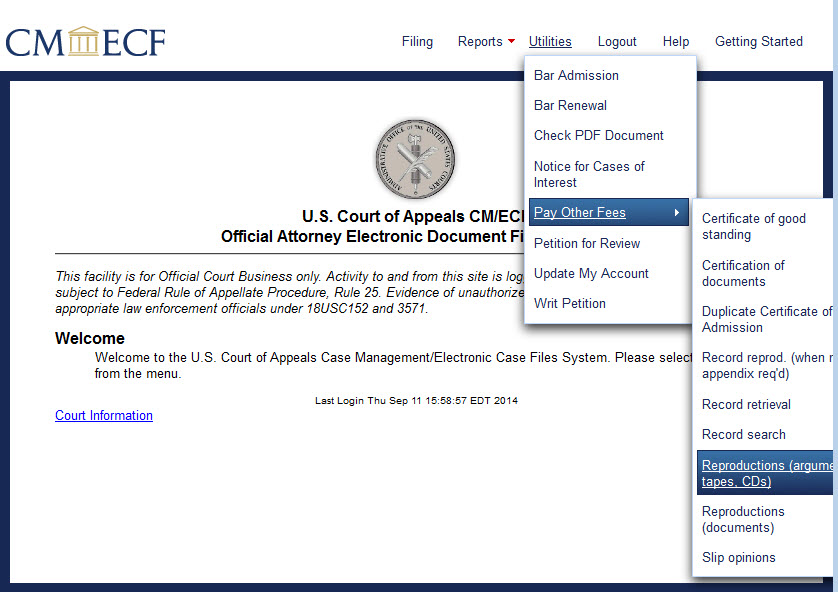Open the Utilities menu
838x592 pixels.
(x=550, y=42)
